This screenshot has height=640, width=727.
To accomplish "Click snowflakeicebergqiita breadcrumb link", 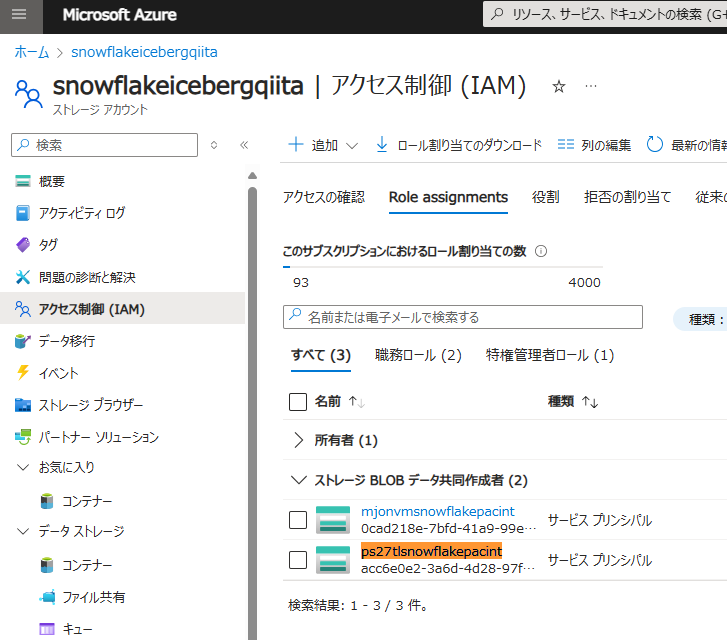I will pyautogui.click(x=144, y=52).
